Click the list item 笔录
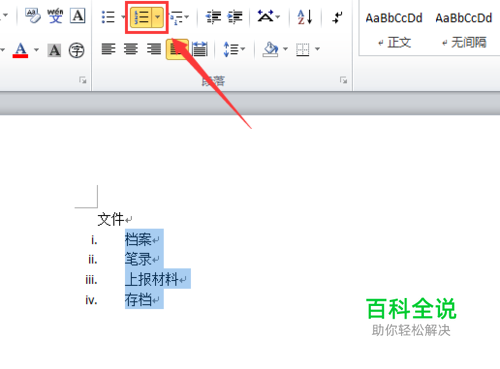This screenshot has height=369, width=500. 138,259
